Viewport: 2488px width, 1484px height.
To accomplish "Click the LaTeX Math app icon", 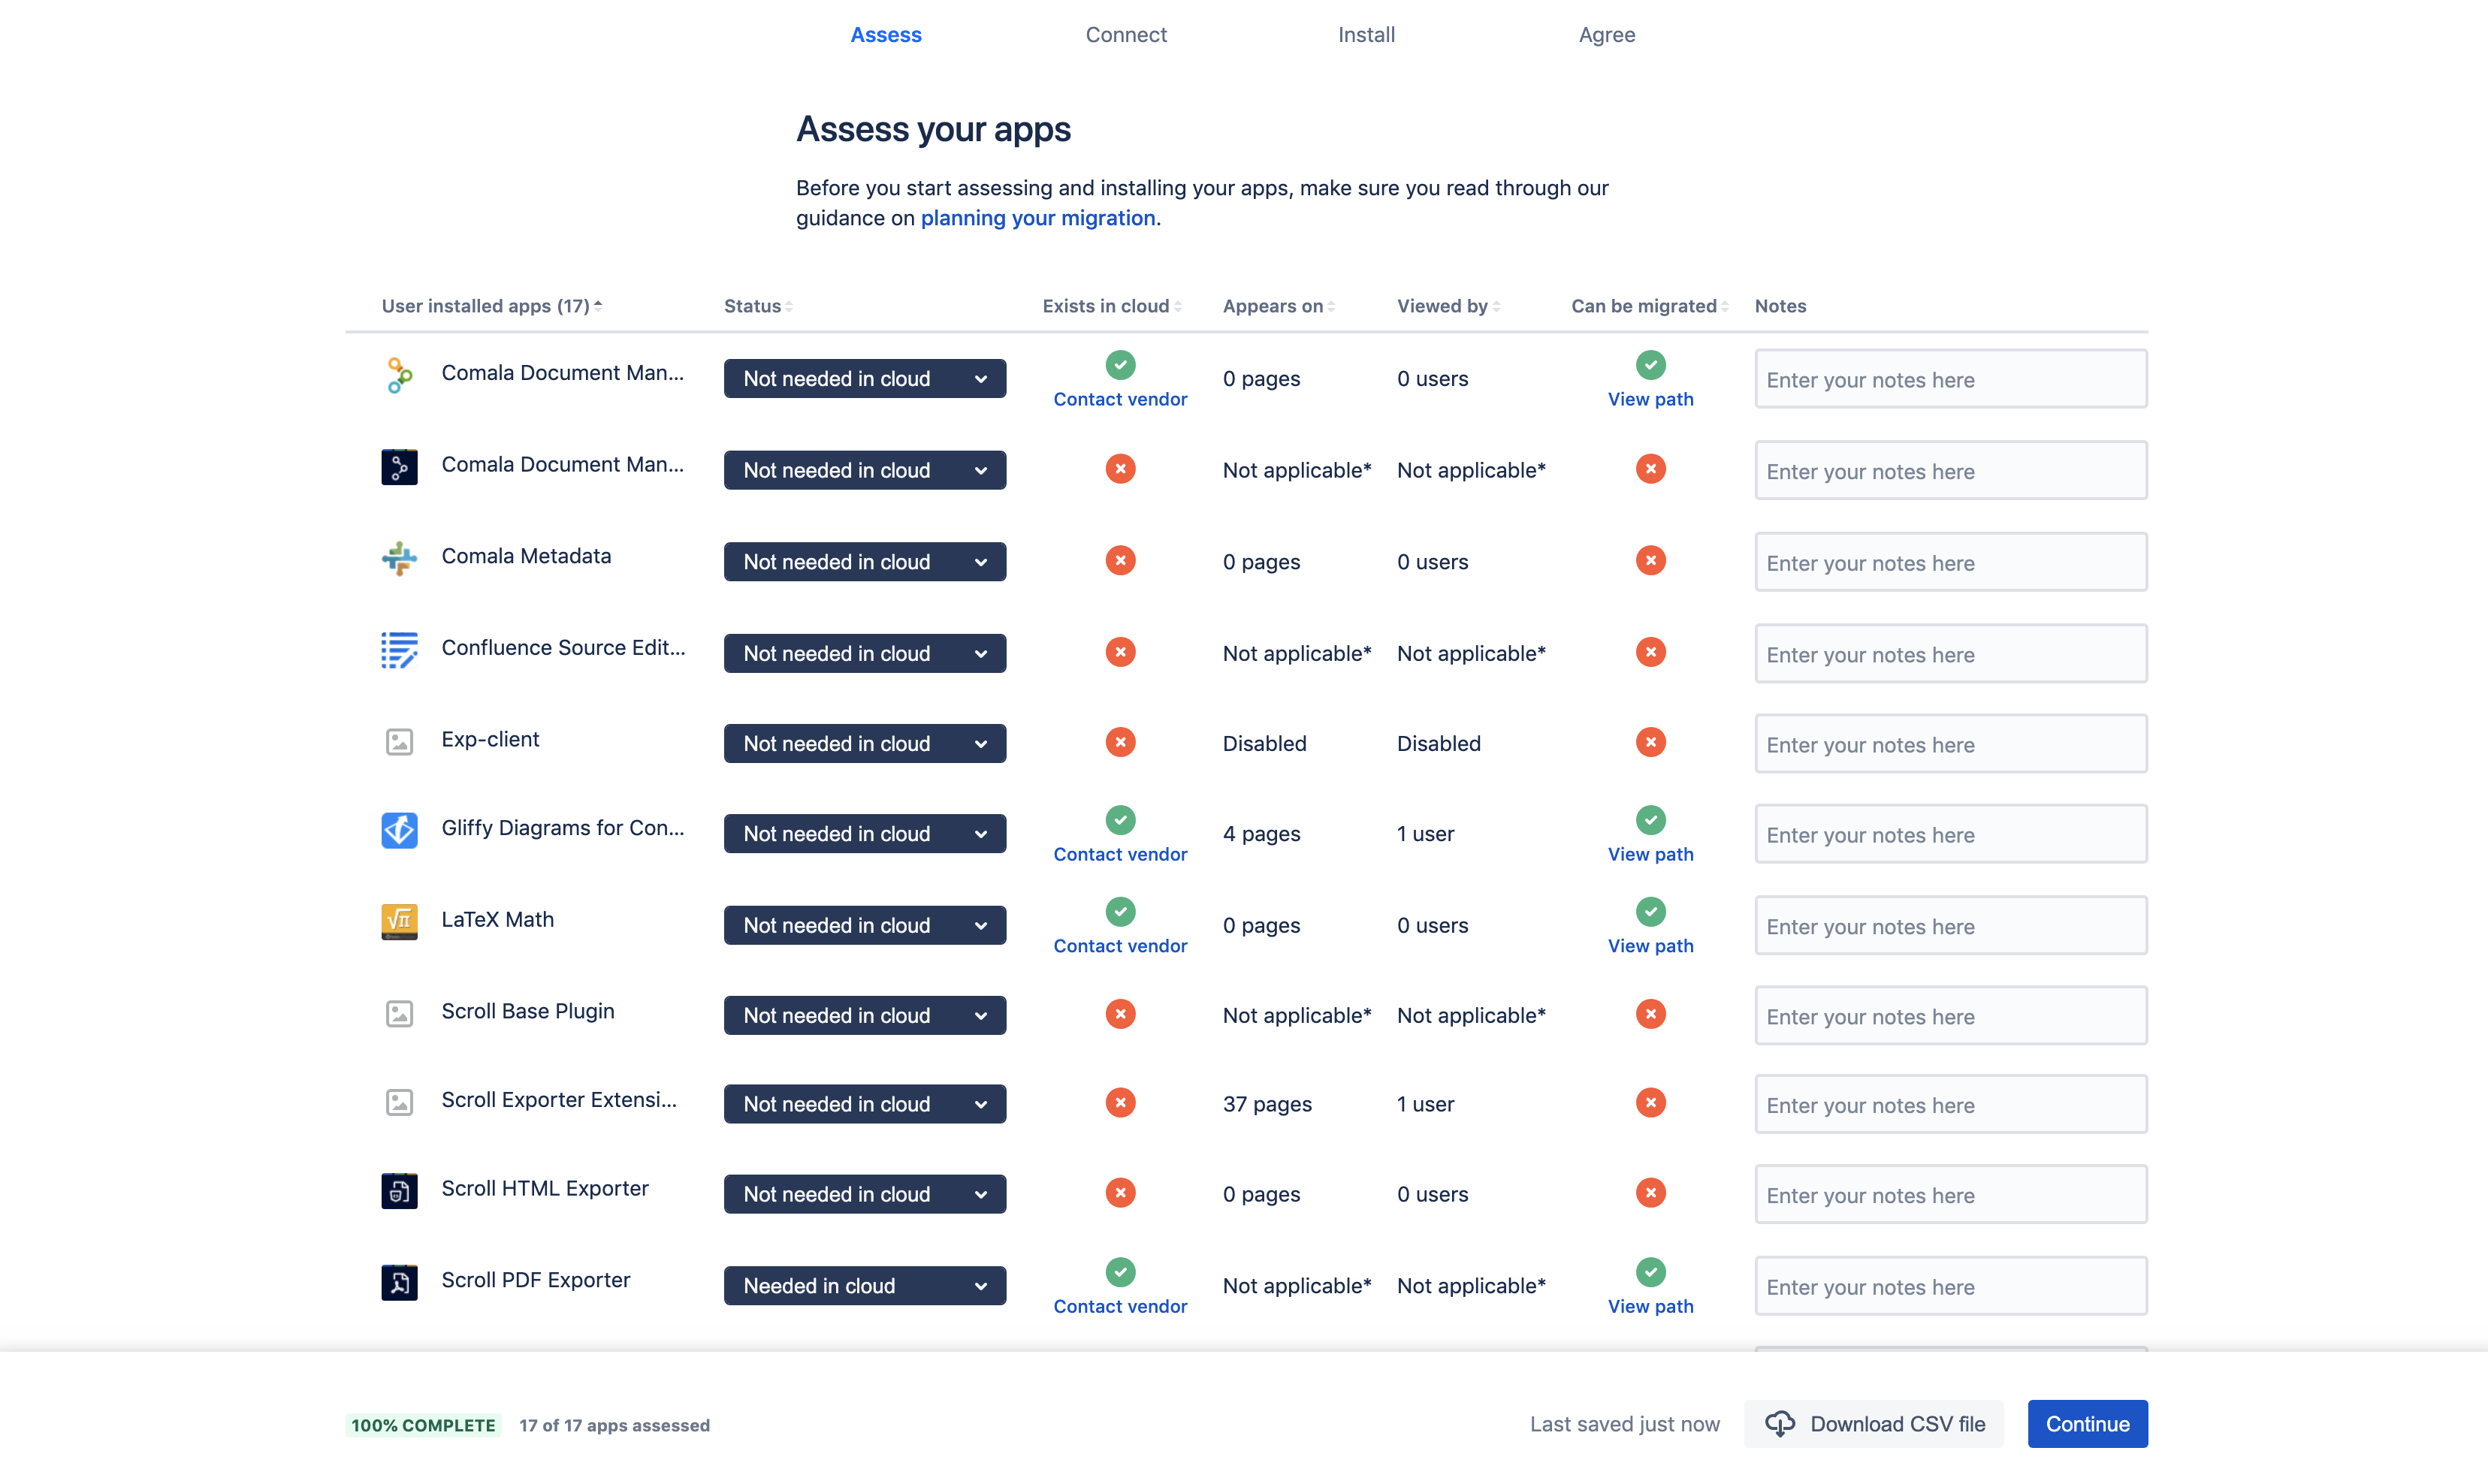I will (399, 921).
